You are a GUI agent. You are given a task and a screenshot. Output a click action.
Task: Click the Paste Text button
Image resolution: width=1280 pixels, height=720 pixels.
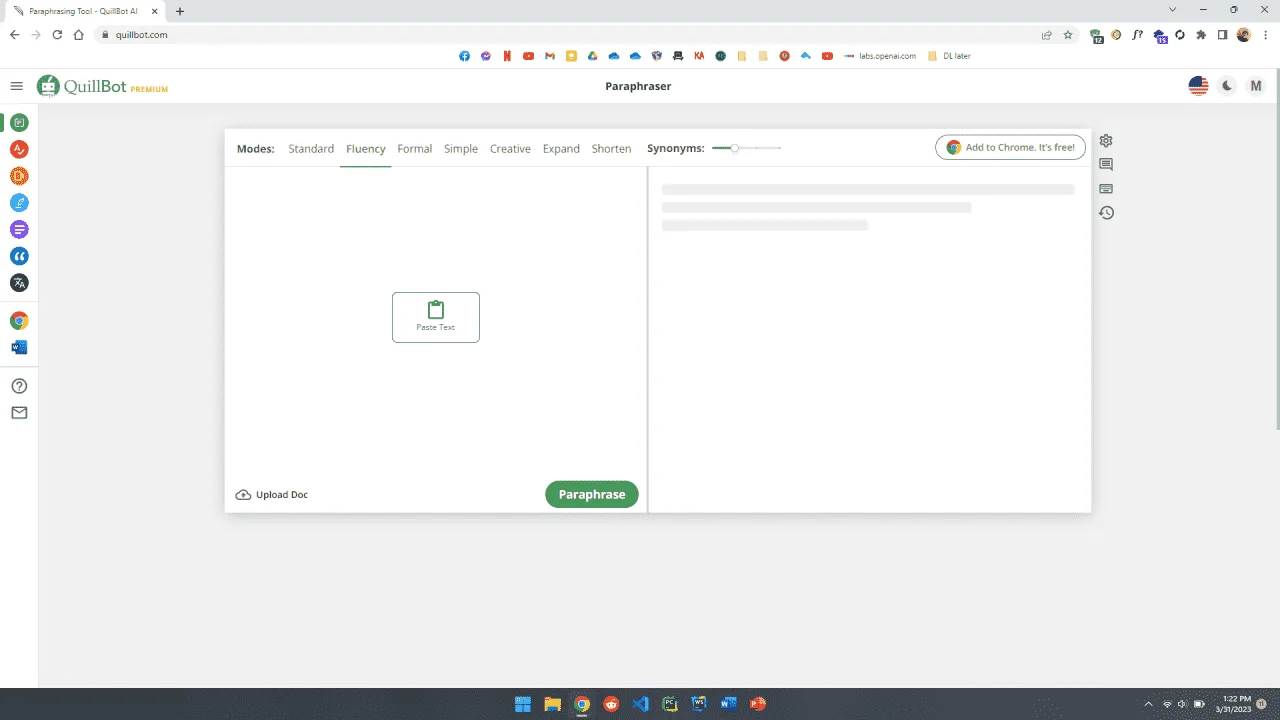point(436,317)
